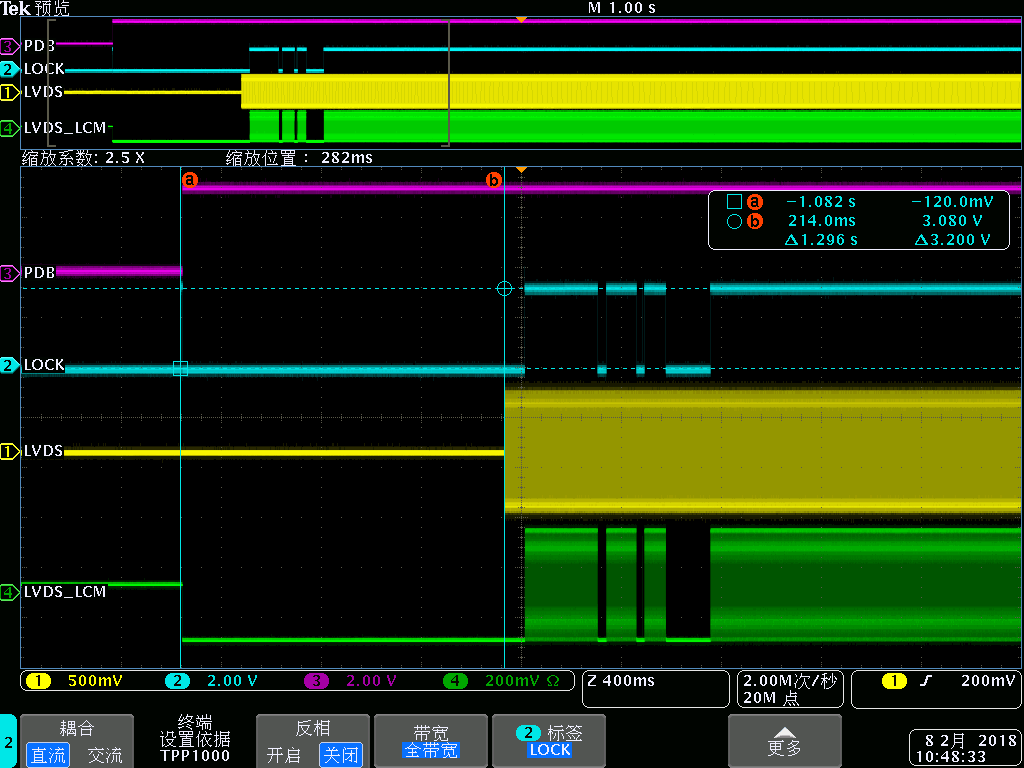The image size is (1024, 768).
Task: Click the cursor a square icon in readout
Action: coord(735,202)
